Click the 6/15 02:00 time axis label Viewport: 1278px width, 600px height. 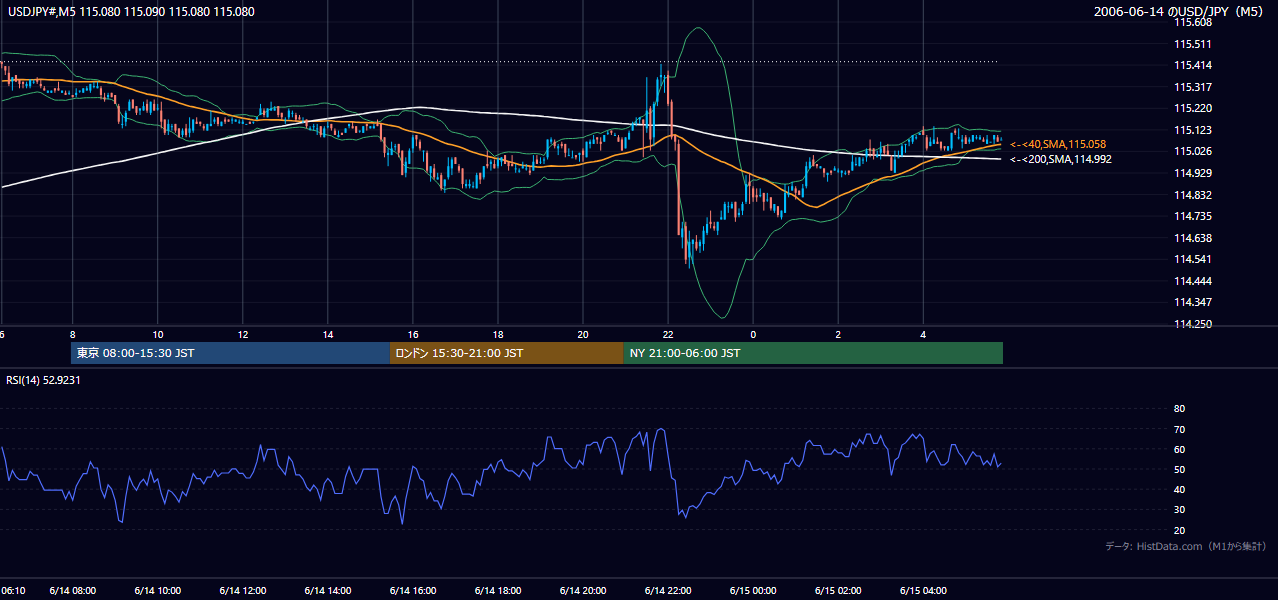pyautogui.click(x=838, y=591)
